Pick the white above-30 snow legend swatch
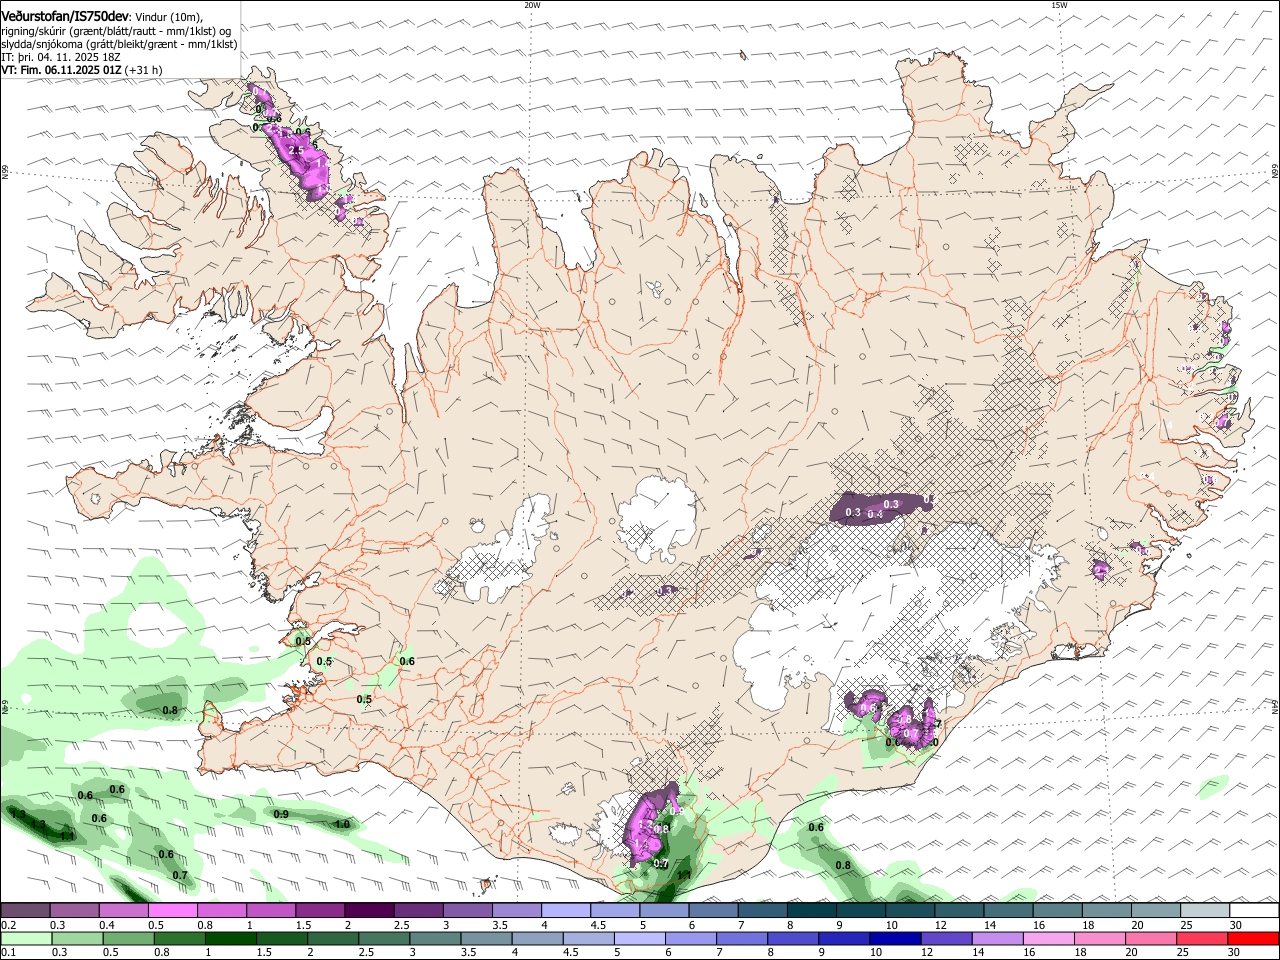The height and width of the screenshot is (960, 1280). 1255,911
